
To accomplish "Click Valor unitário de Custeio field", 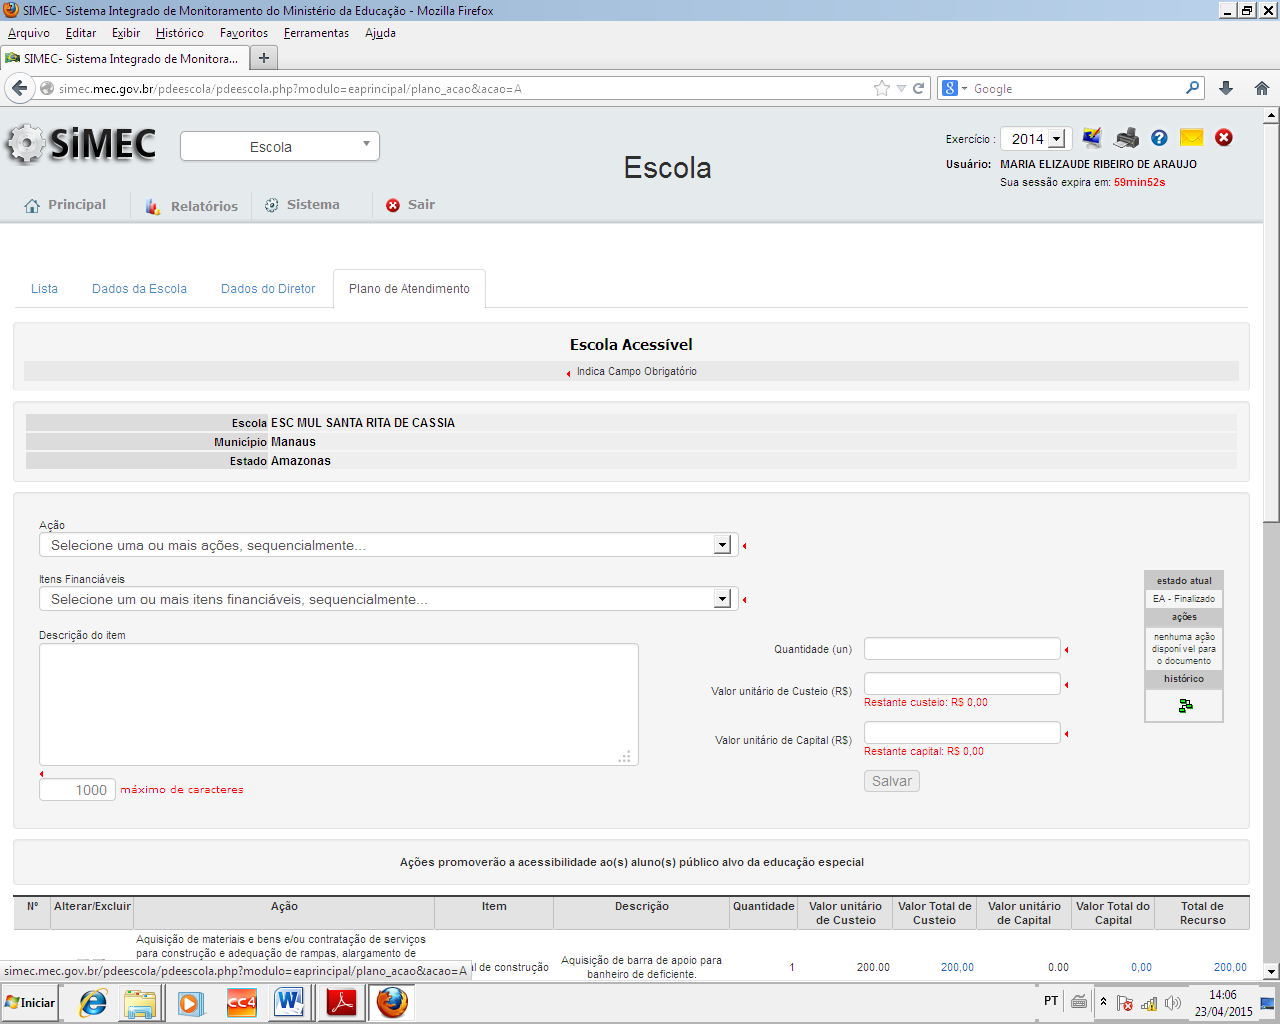I will (x=962, y=683).
